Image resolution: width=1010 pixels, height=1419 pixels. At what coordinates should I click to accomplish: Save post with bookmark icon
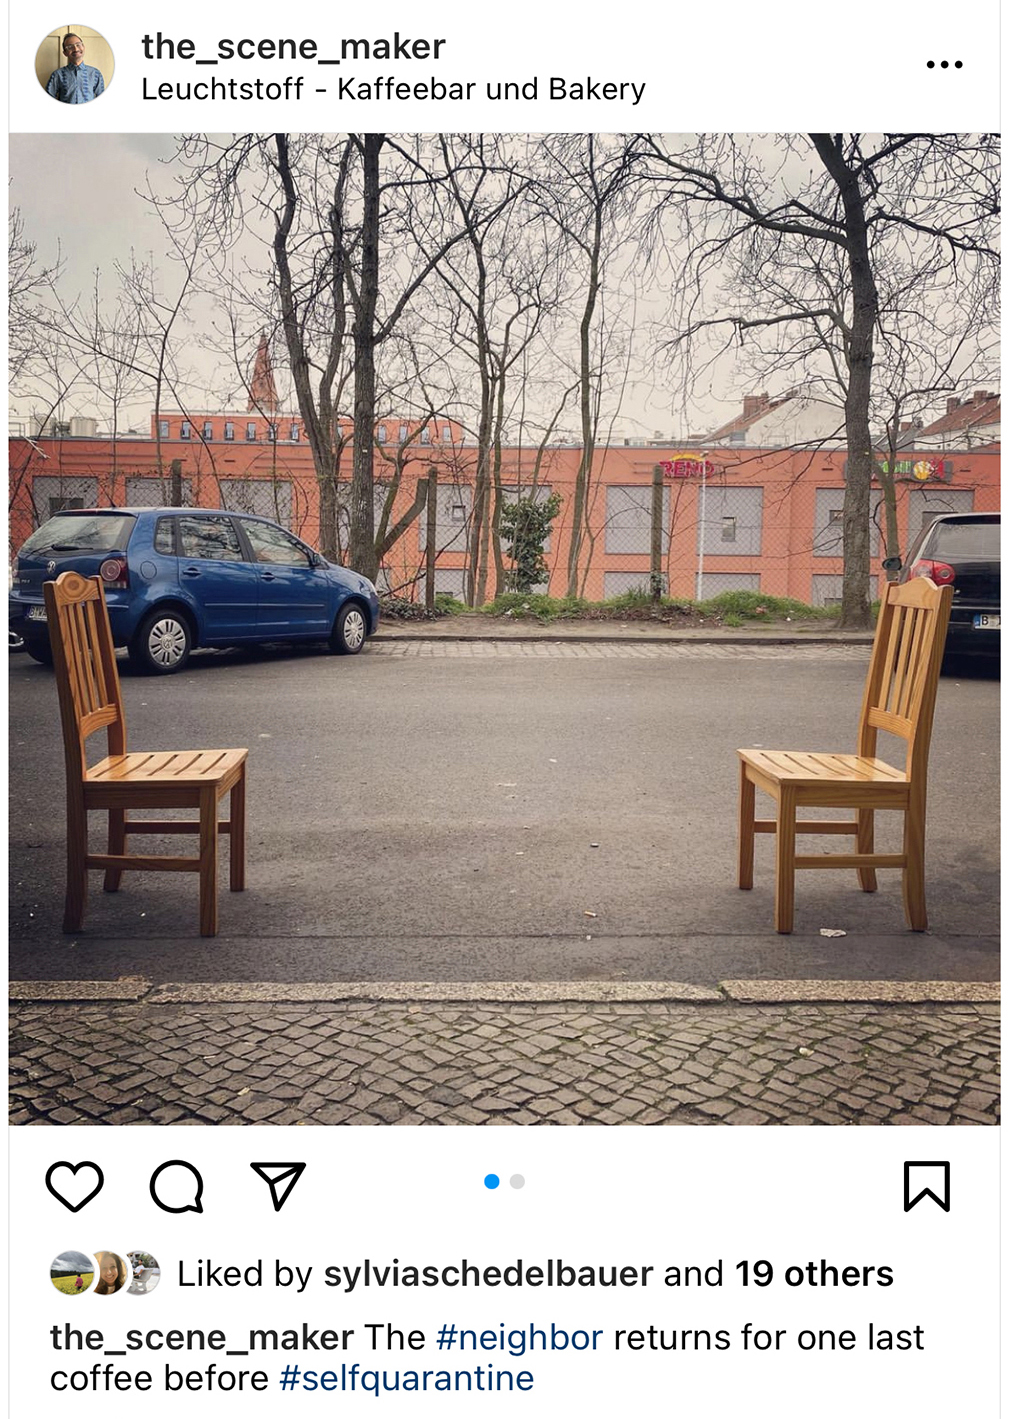(x=927, y=1186)
